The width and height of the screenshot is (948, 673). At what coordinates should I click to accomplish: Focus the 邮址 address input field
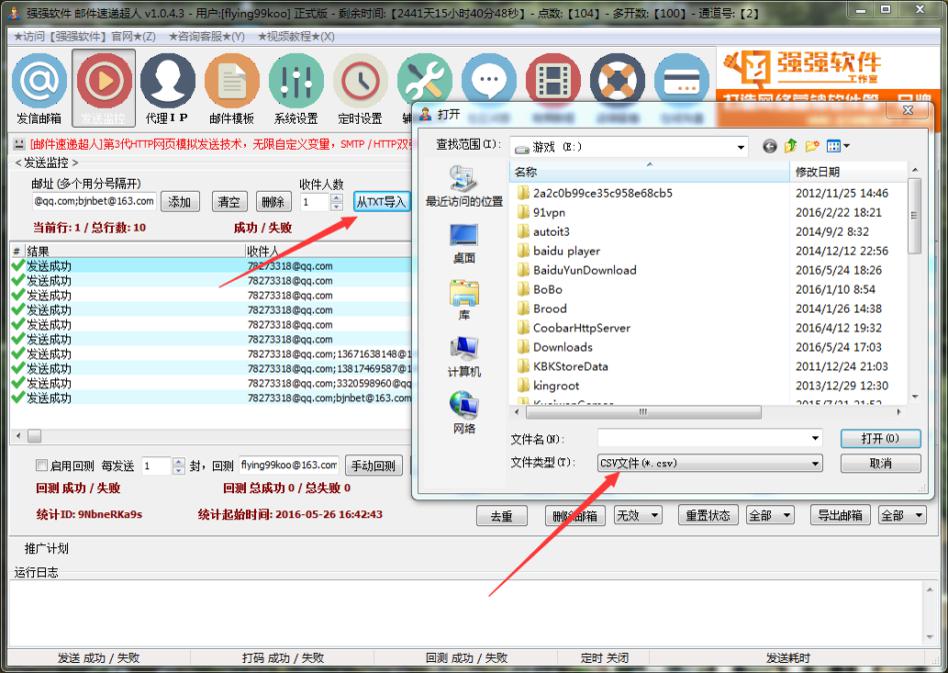click(94, 201)
